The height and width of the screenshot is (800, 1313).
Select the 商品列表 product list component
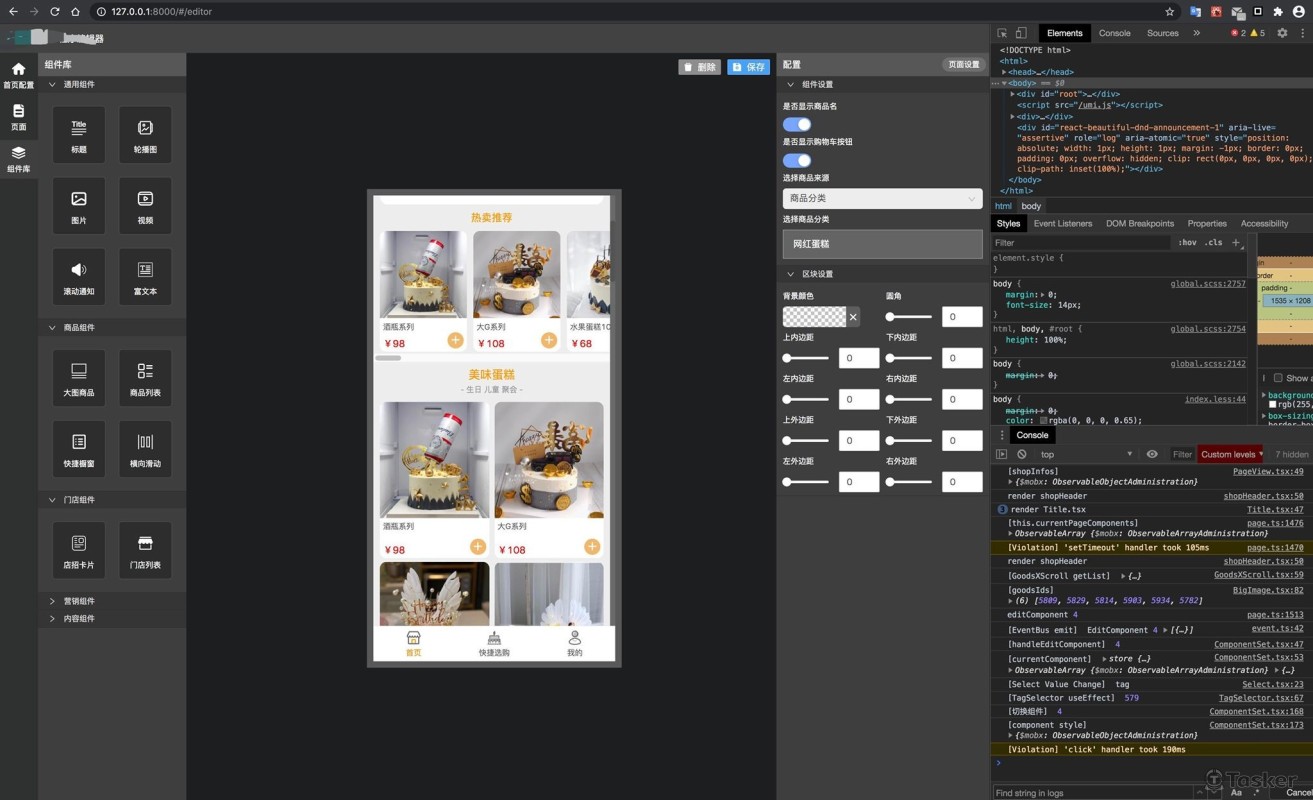click(x=145, y=378)
